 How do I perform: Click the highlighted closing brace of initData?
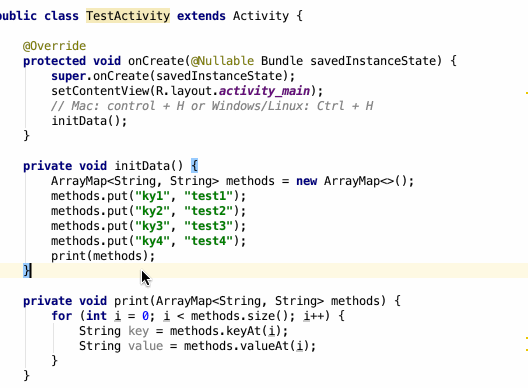27,271
